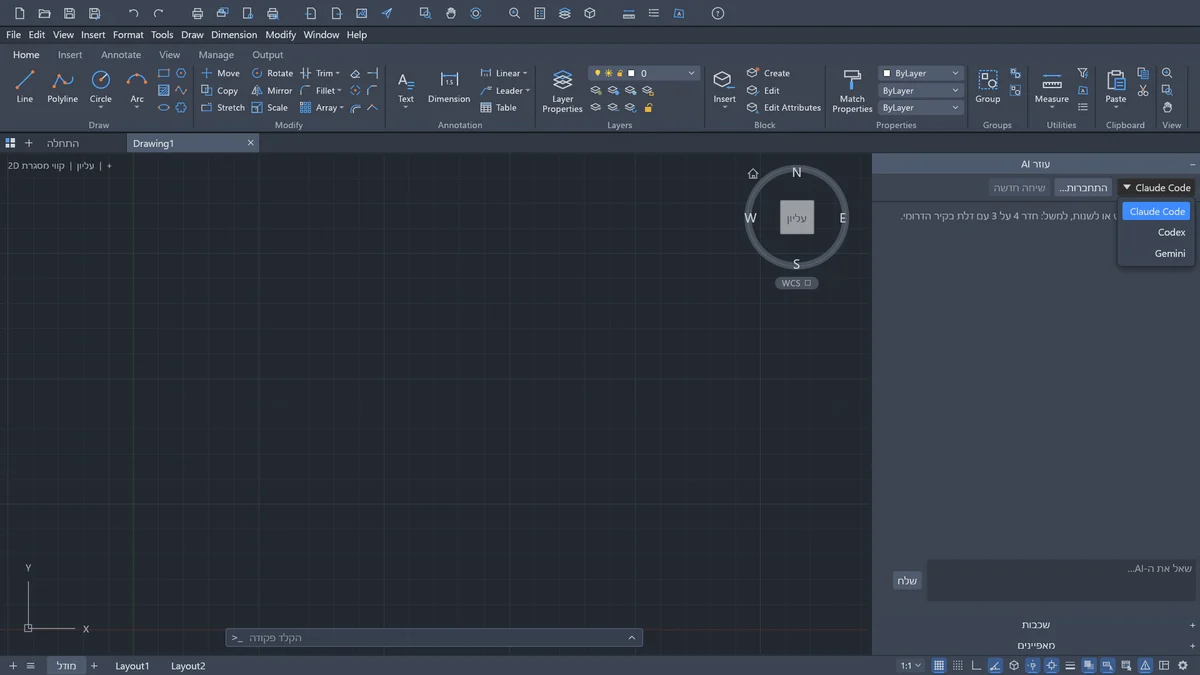The image size is (1200, 675).
Task: Open the Claude Code model selector dropdown
Action: [1156, 188]
